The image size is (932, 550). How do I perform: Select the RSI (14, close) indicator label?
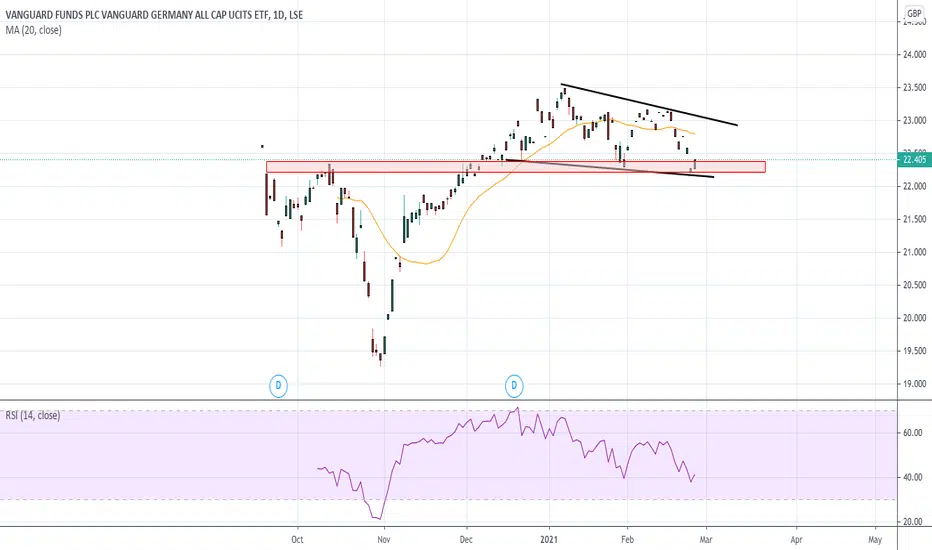click(x=33, y=416)
